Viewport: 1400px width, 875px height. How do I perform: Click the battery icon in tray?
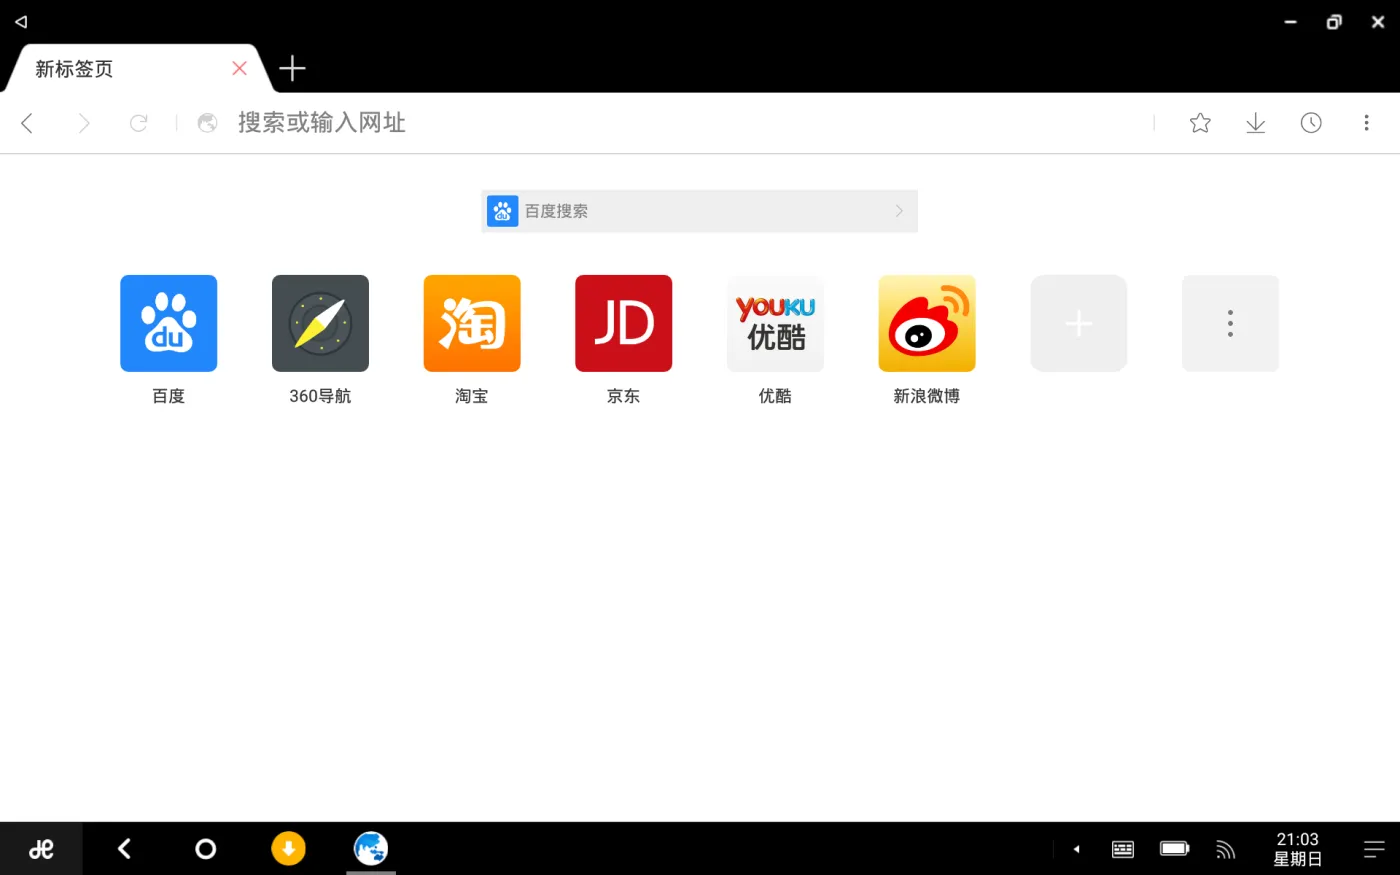tap(1175, 849)
